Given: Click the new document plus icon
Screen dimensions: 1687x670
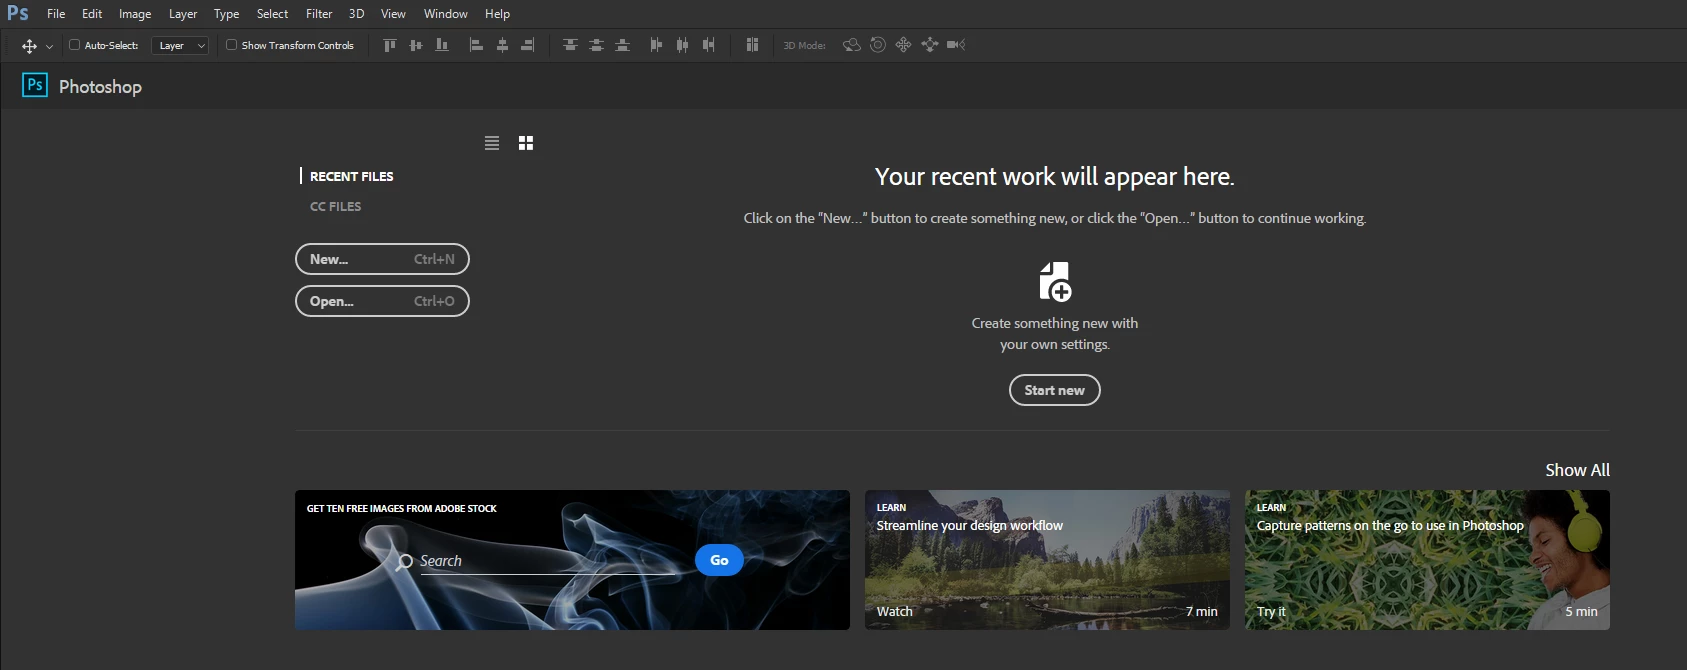Looking at the screenshot, I should tap(1055, 282).
